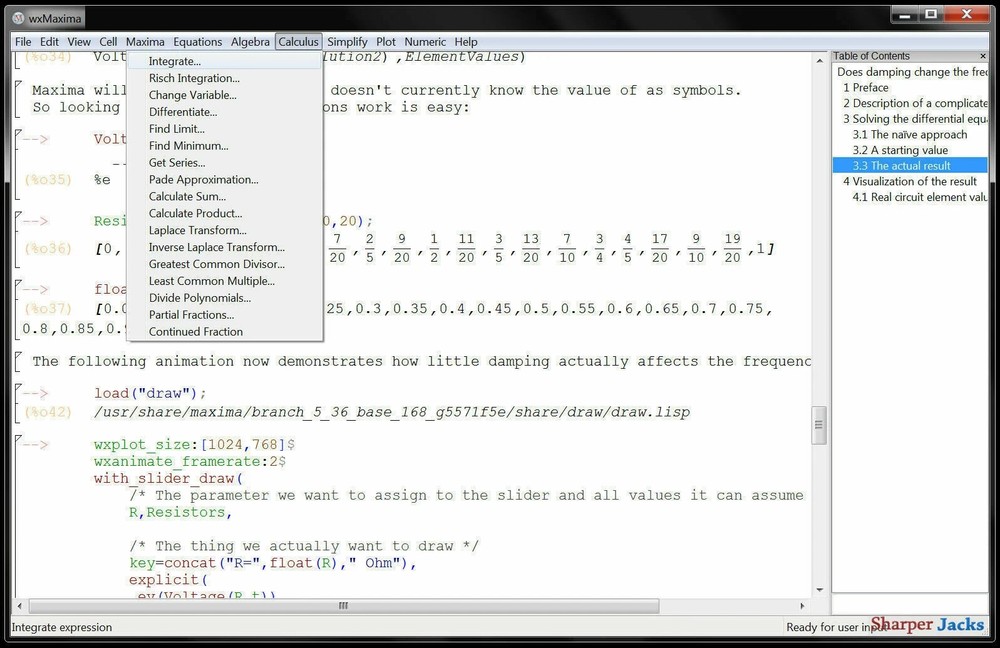The height and width of the screenshot is (648, 1000).
Task: Select Differentiate... menu entry
Action: [224, 112]
